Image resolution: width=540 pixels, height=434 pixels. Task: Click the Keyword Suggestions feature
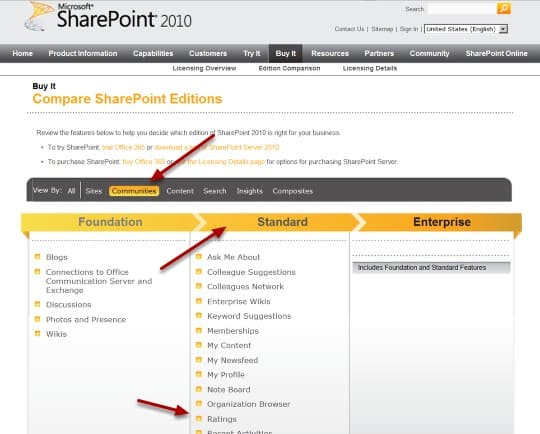249,316
